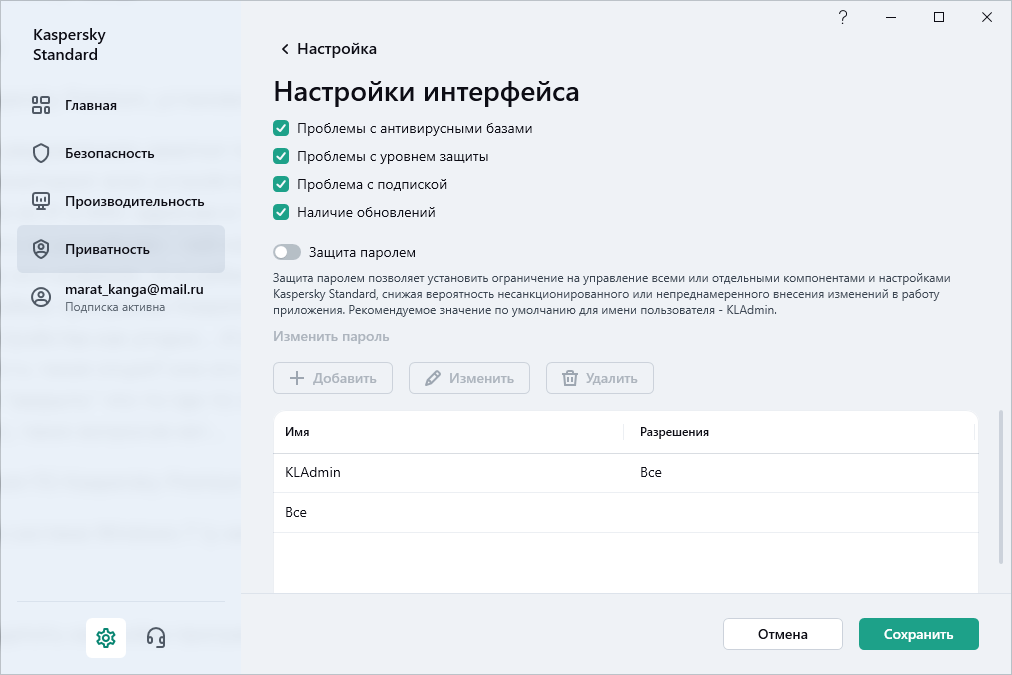
Task: Click the Производительность monitor icon
Action: (41, 201)
